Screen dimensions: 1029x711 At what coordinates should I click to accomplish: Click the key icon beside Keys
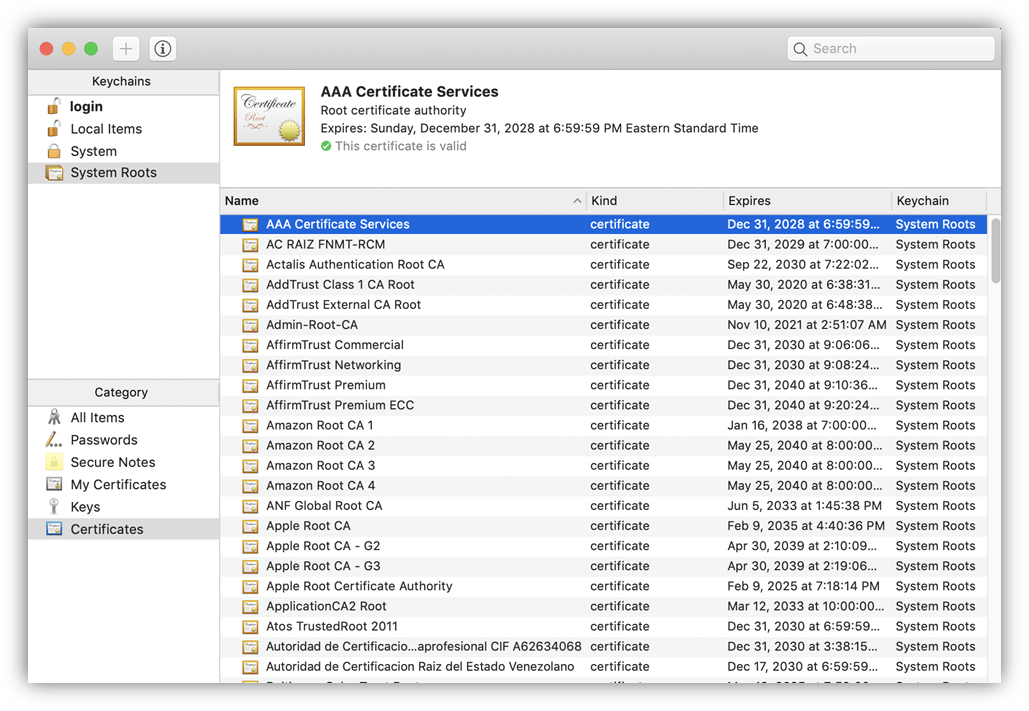pos(54,506)
